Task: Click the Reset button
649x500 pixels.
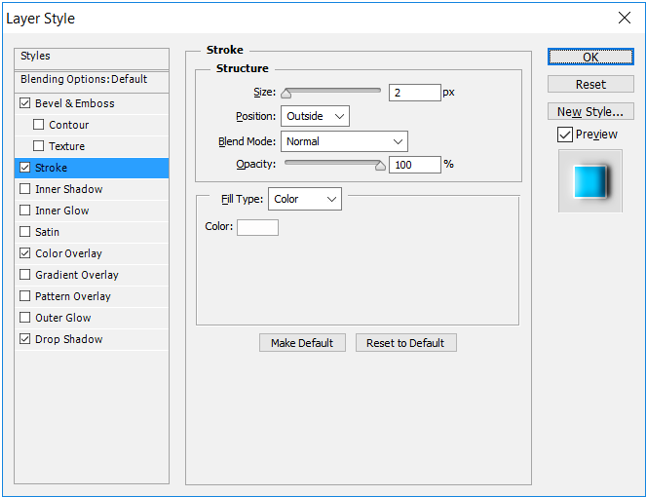Action: click(591, 84)
